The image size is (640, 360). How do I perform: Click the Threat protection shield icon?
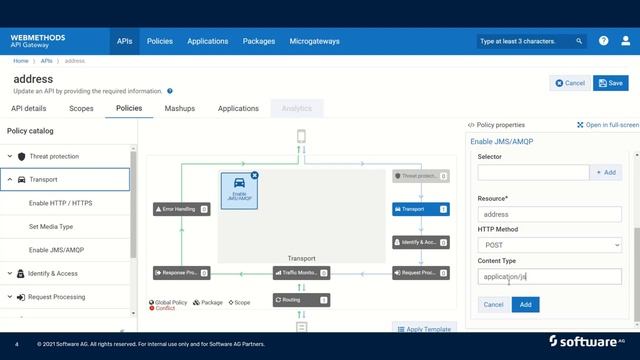point(22,156)
